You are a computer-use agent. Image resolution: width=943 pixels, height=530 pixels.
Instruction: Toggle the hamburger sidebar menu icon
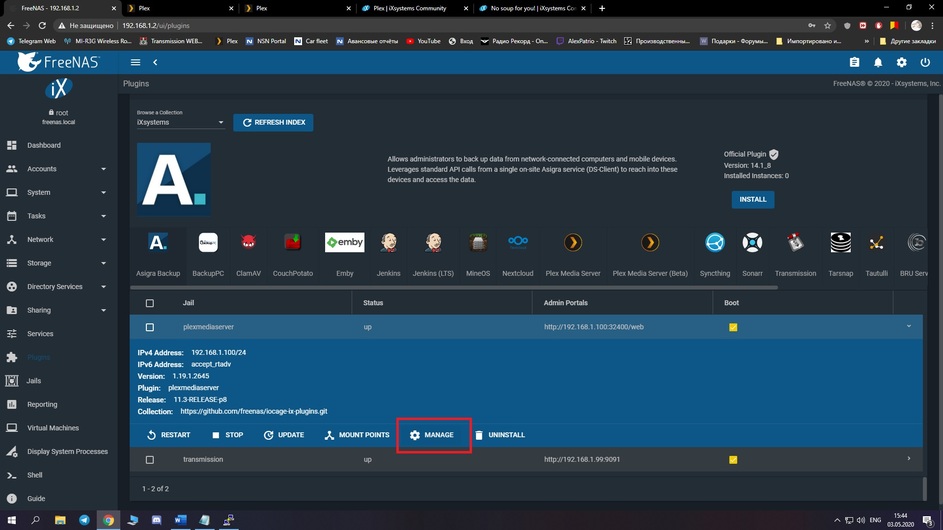click(135, 62)
